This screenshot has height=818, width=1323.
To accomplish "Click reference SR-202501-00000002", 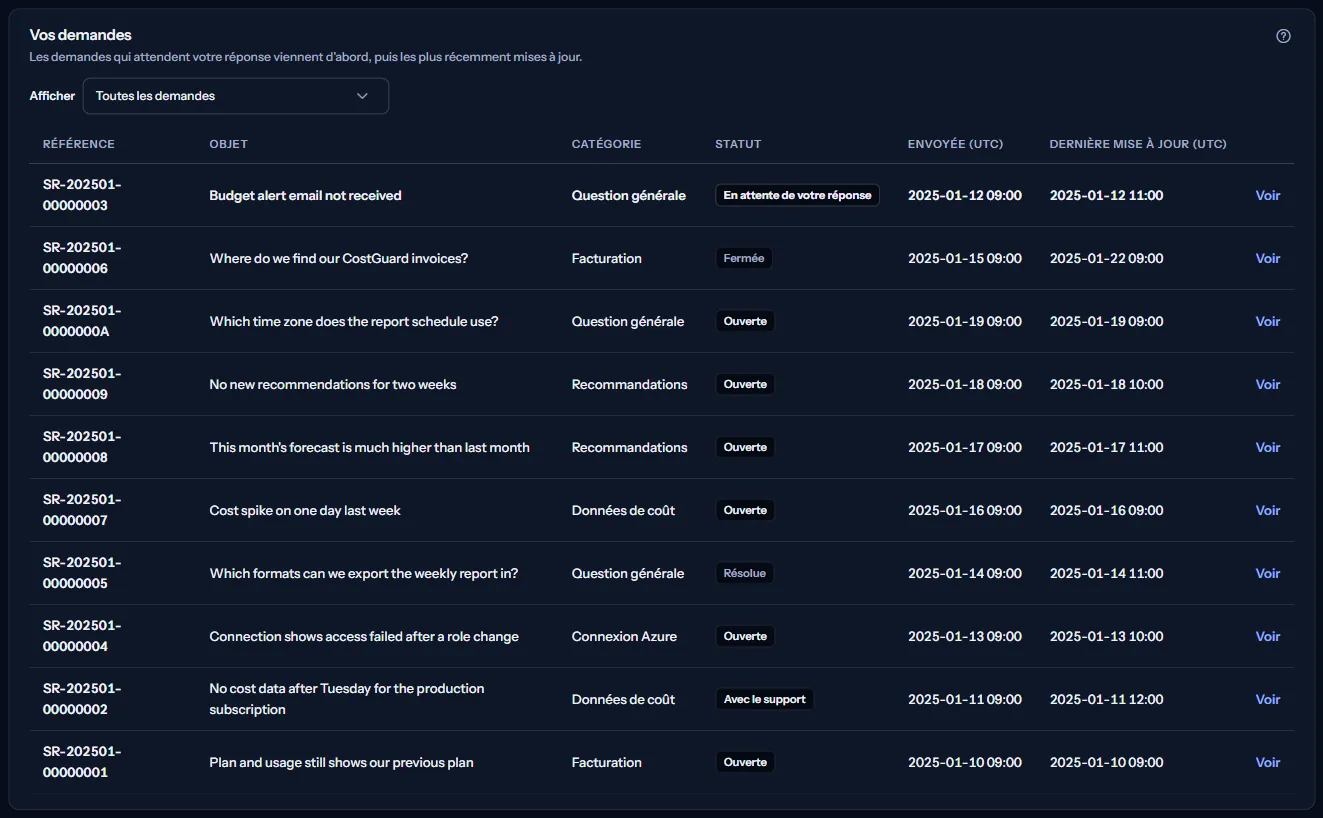I will 82,699.
